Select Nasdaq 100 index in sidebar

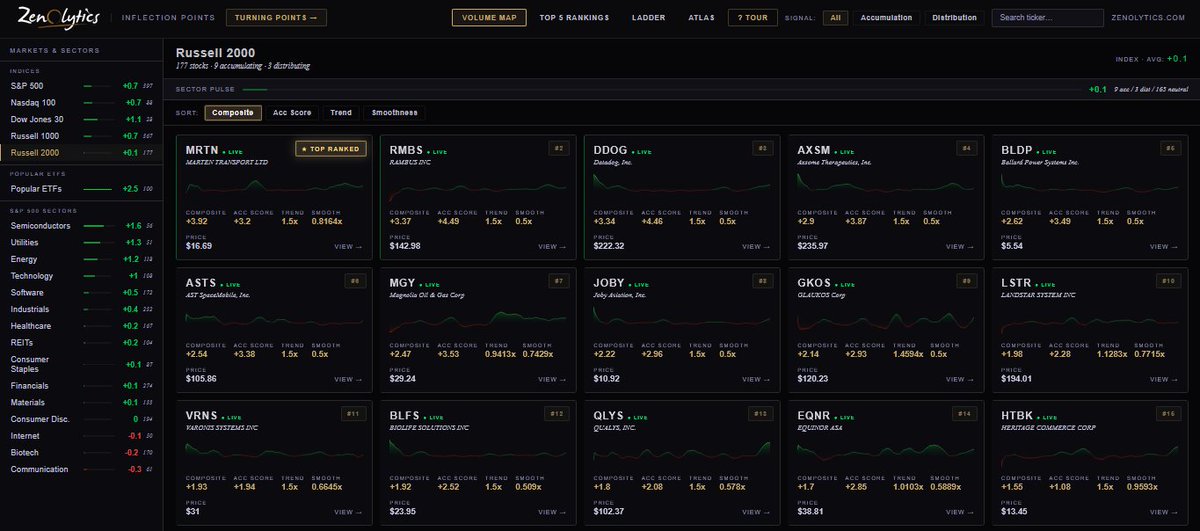pos(80,103)
